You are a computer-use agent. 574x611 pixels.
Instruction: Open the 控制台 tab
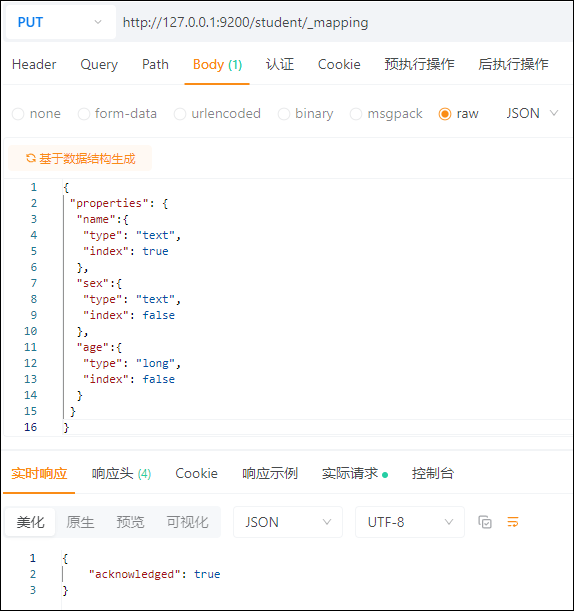point(433,473)
